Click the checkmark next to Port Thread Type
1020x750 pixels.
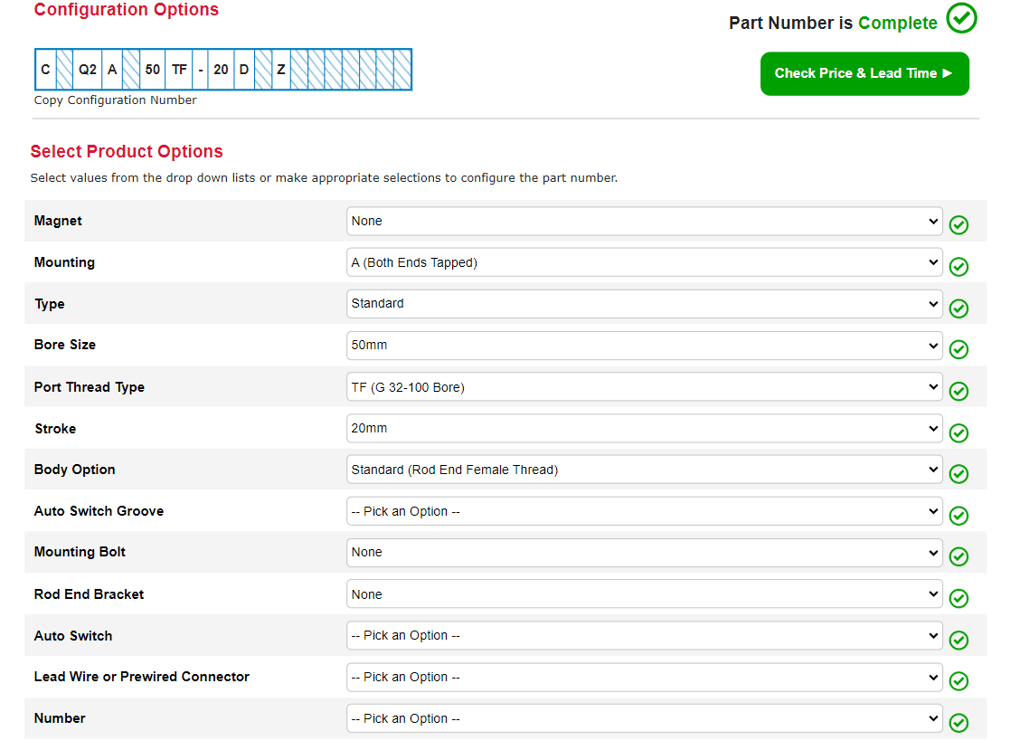pos(958,391)
